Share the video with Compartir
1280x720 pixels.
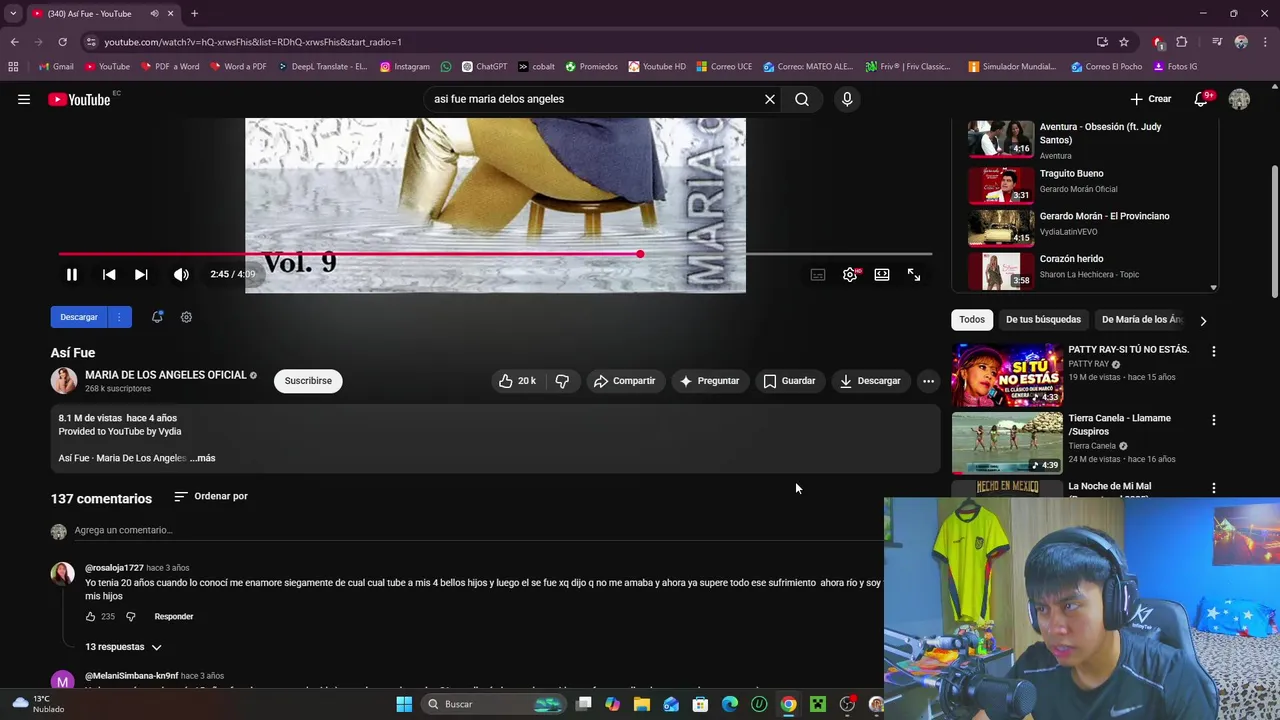point(624,381)
